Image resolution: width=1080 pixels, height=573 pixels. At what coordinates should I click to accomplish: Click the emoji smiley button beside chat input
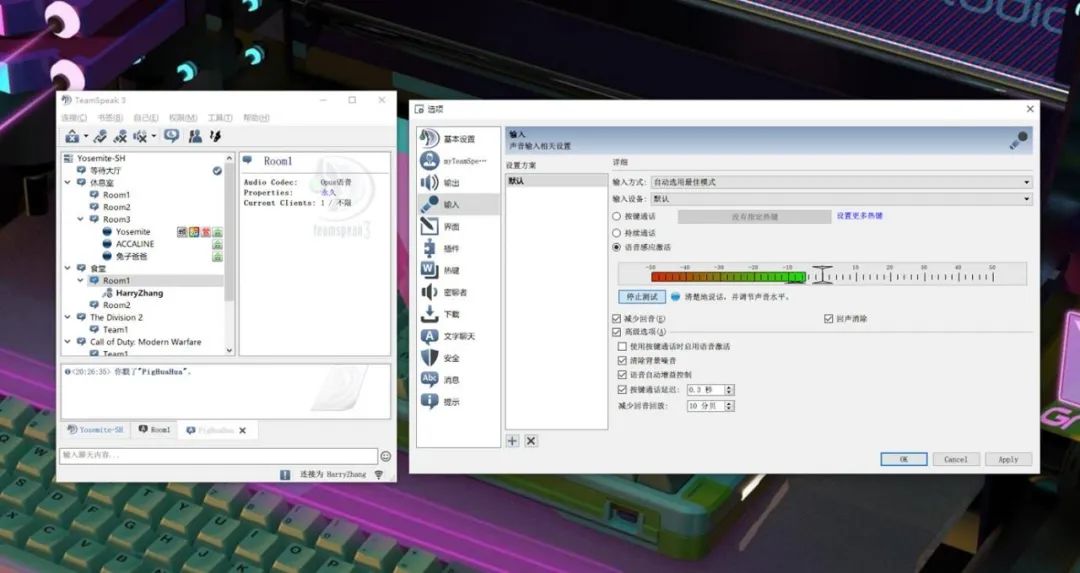click(x=386, y=456)
